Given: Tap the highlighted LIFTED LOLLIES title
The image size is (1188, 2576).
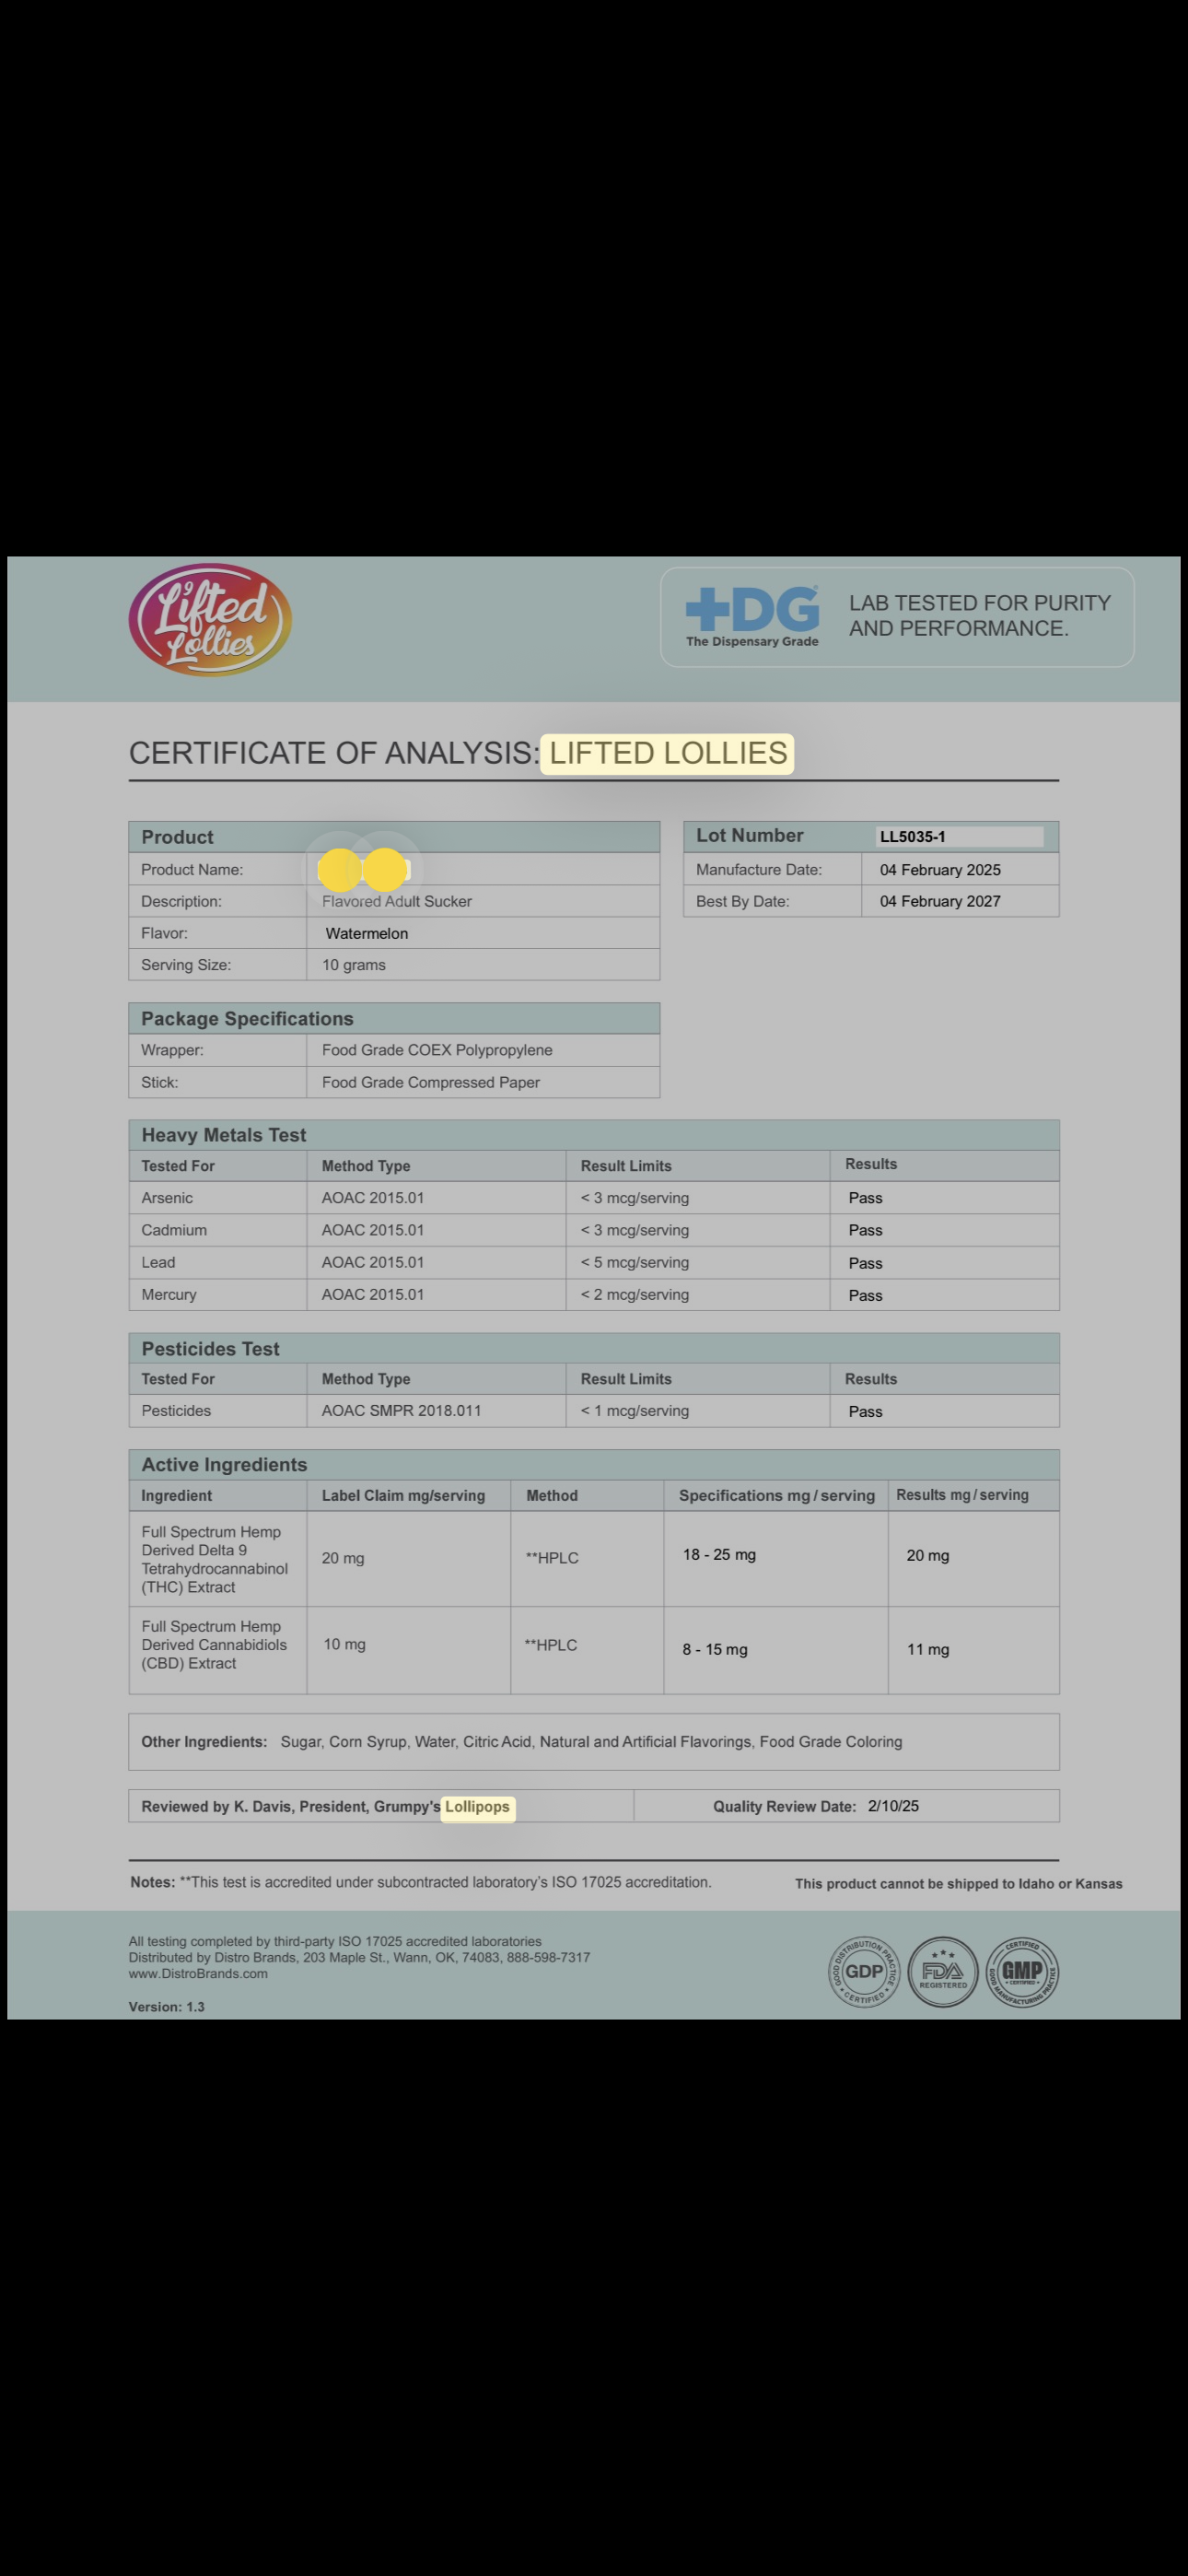Looking at the screenshot, I should pos(668,753).
